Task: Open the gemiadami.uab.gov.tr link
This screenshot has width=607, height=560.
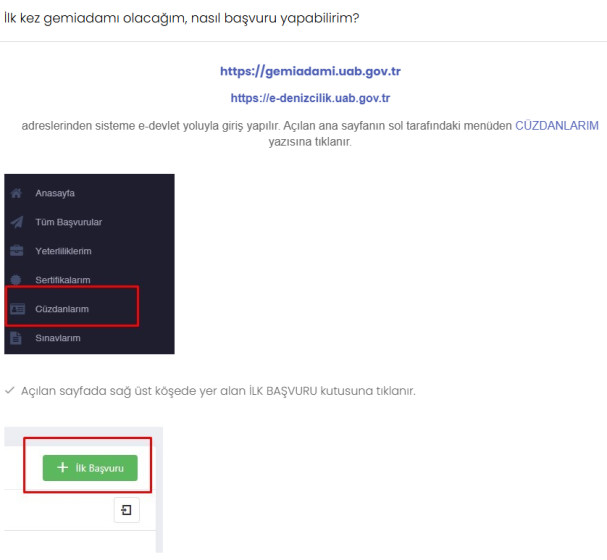Action: pyautogui.click(x=310, y=72)
